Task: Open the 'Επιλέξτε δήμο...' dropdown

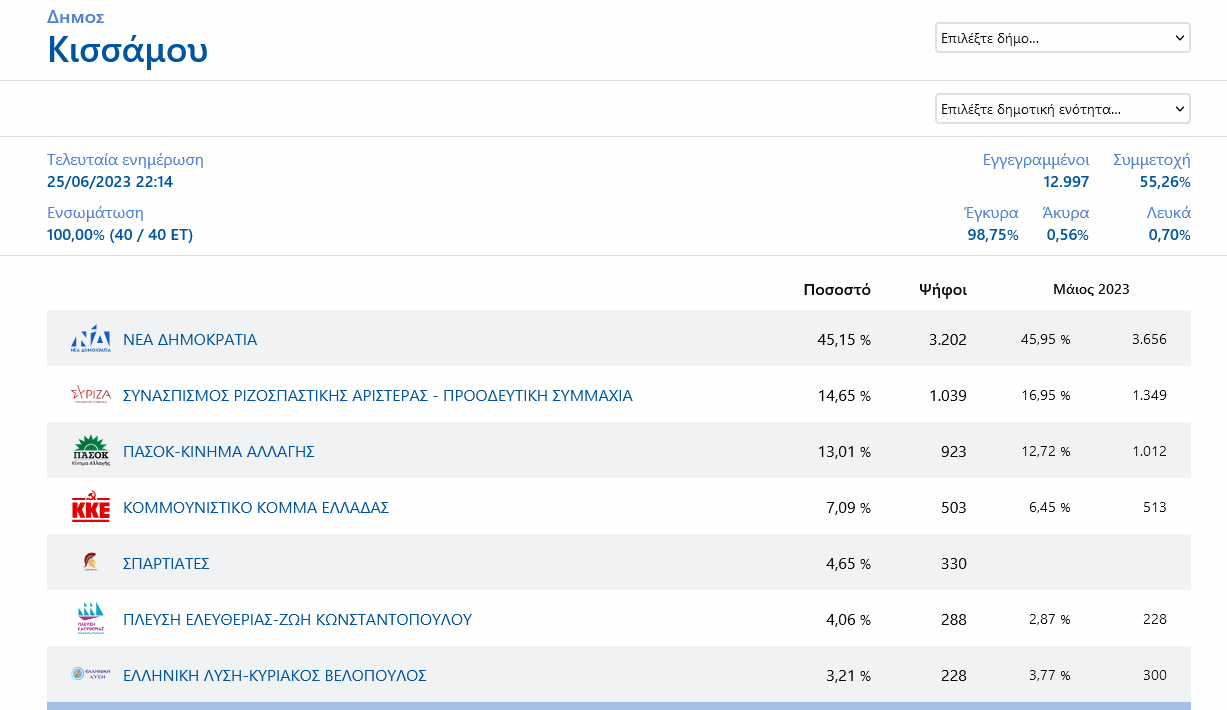Action: point(1062,38)
